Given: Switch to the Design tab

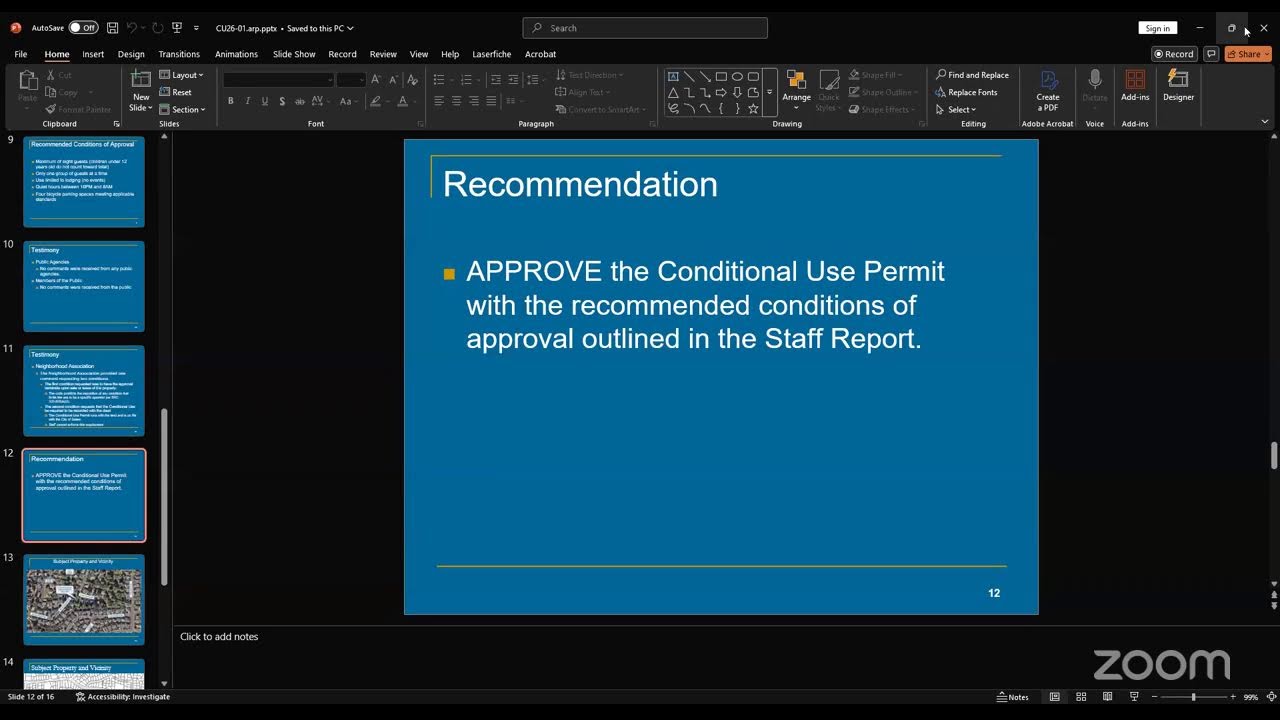Looking at the screenshot, I should pos(131,54).
